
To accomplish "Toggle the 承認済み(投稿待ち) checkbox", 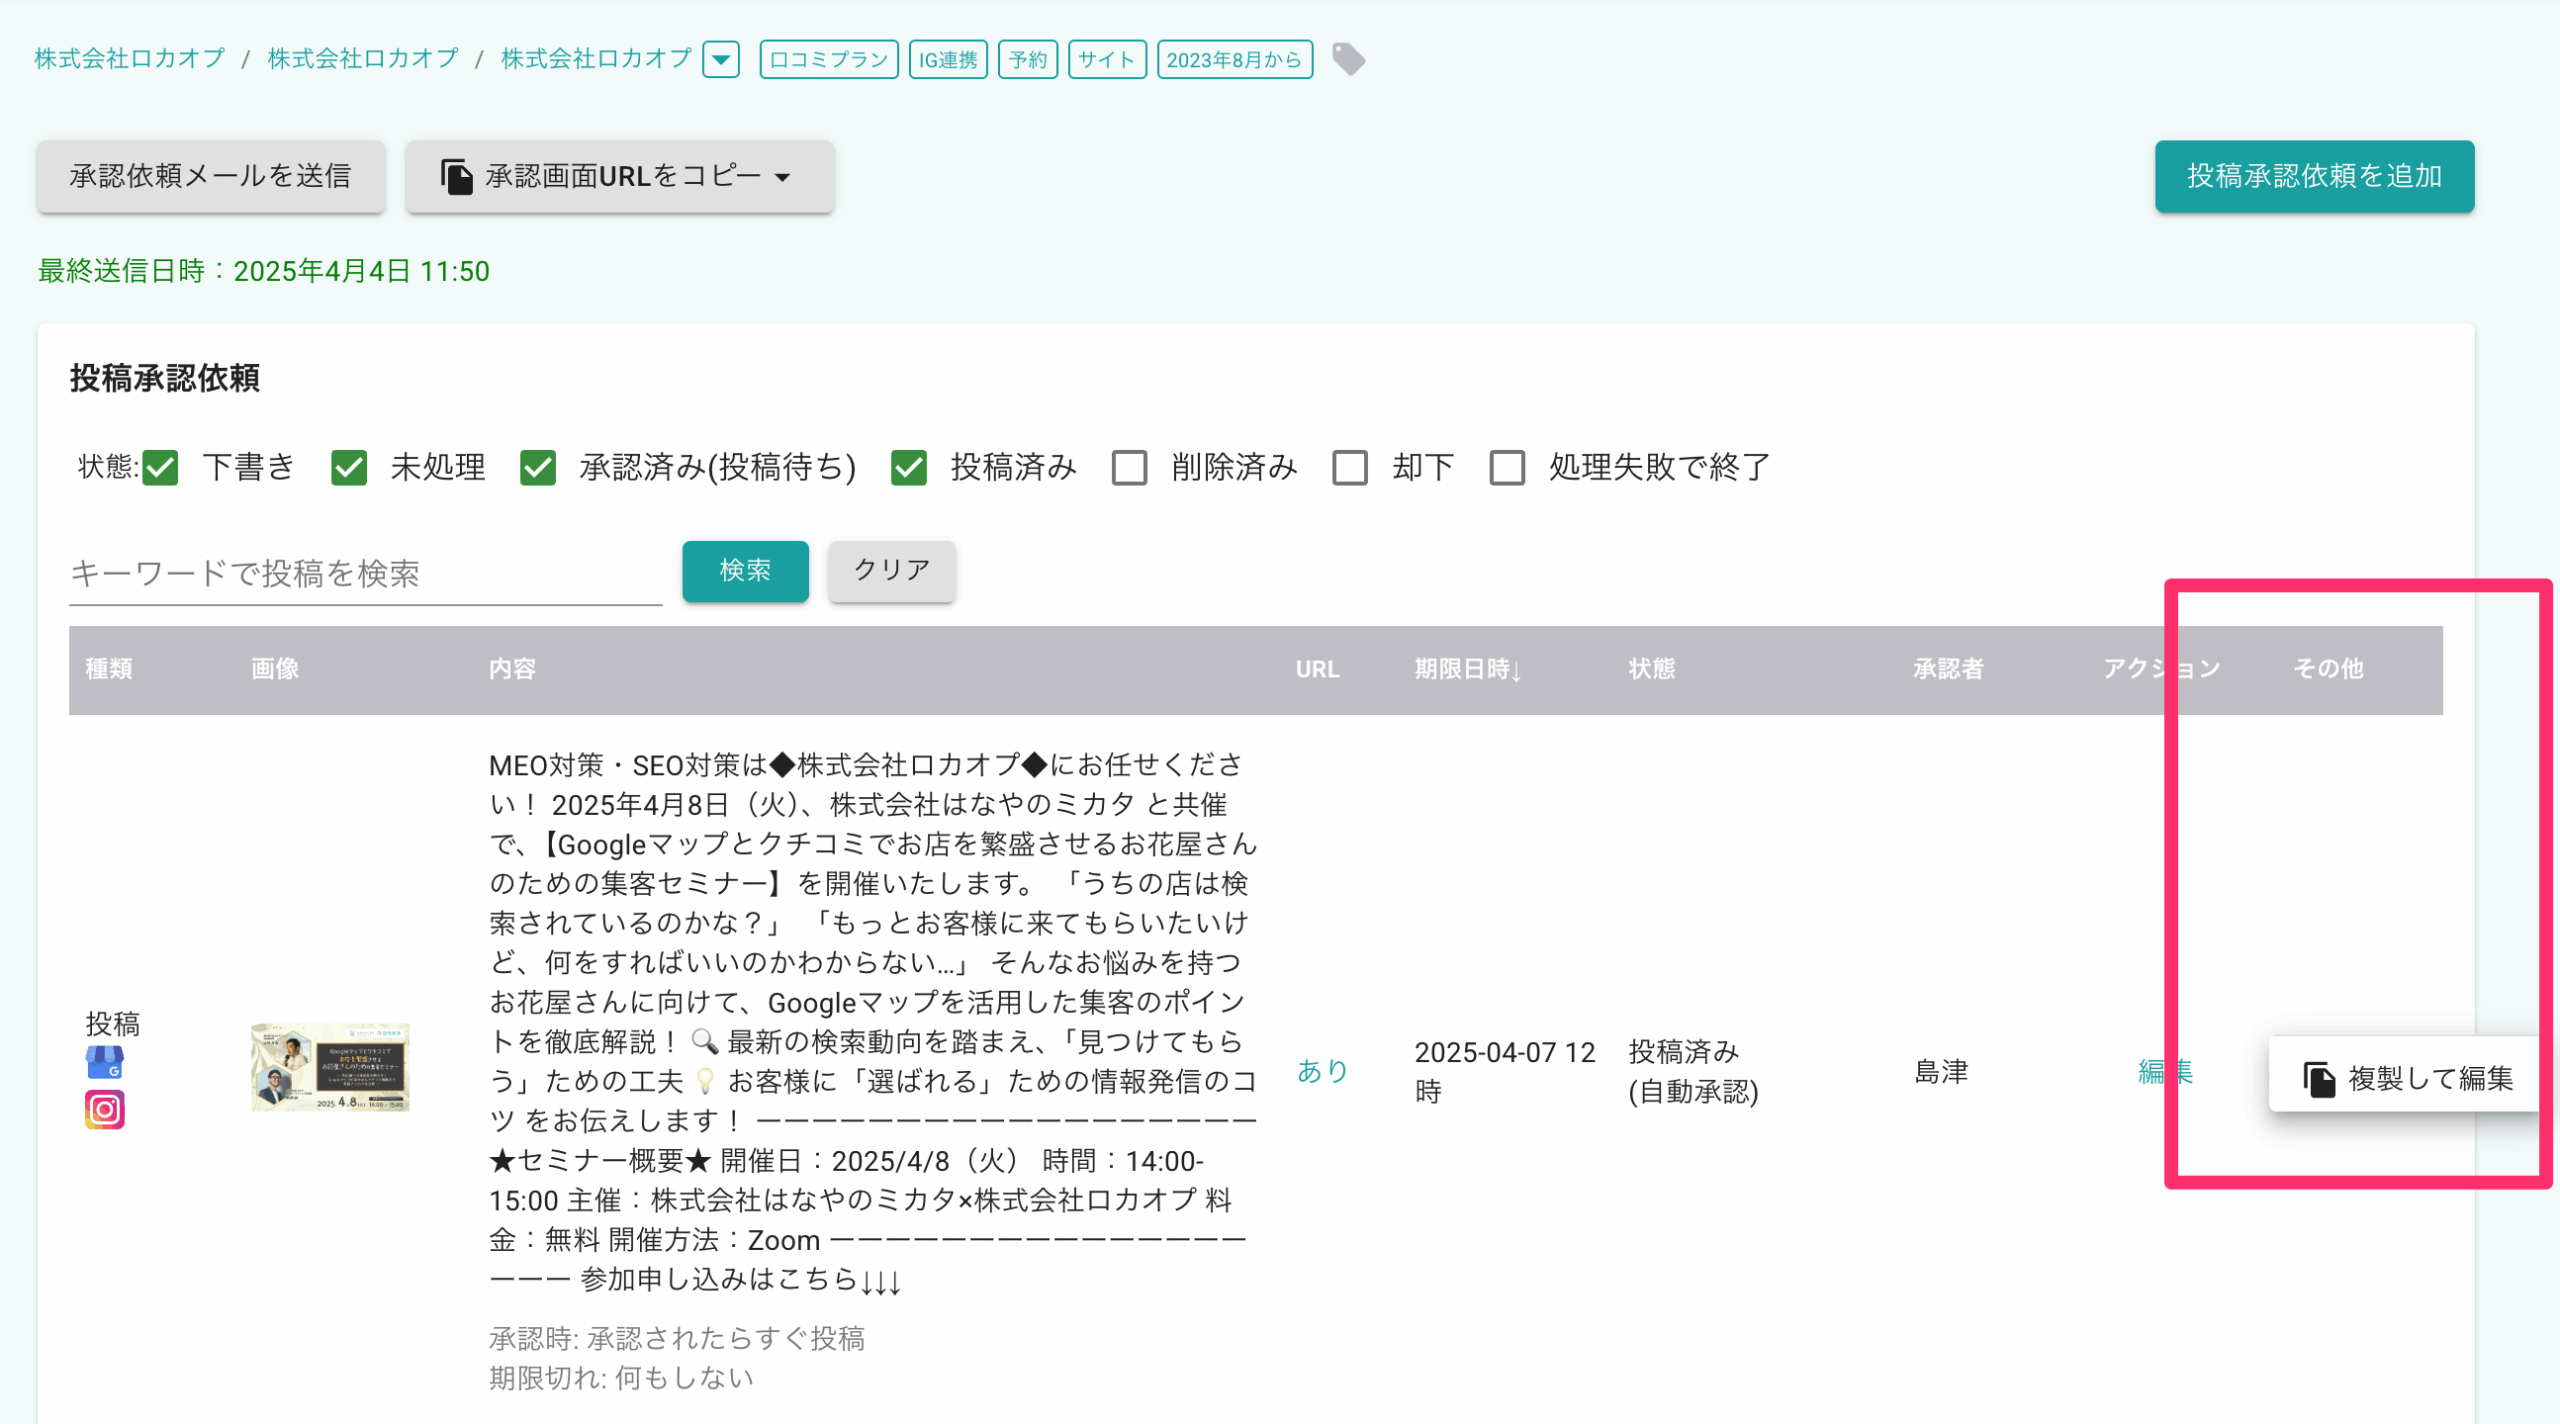I will [x=538, y=467].
